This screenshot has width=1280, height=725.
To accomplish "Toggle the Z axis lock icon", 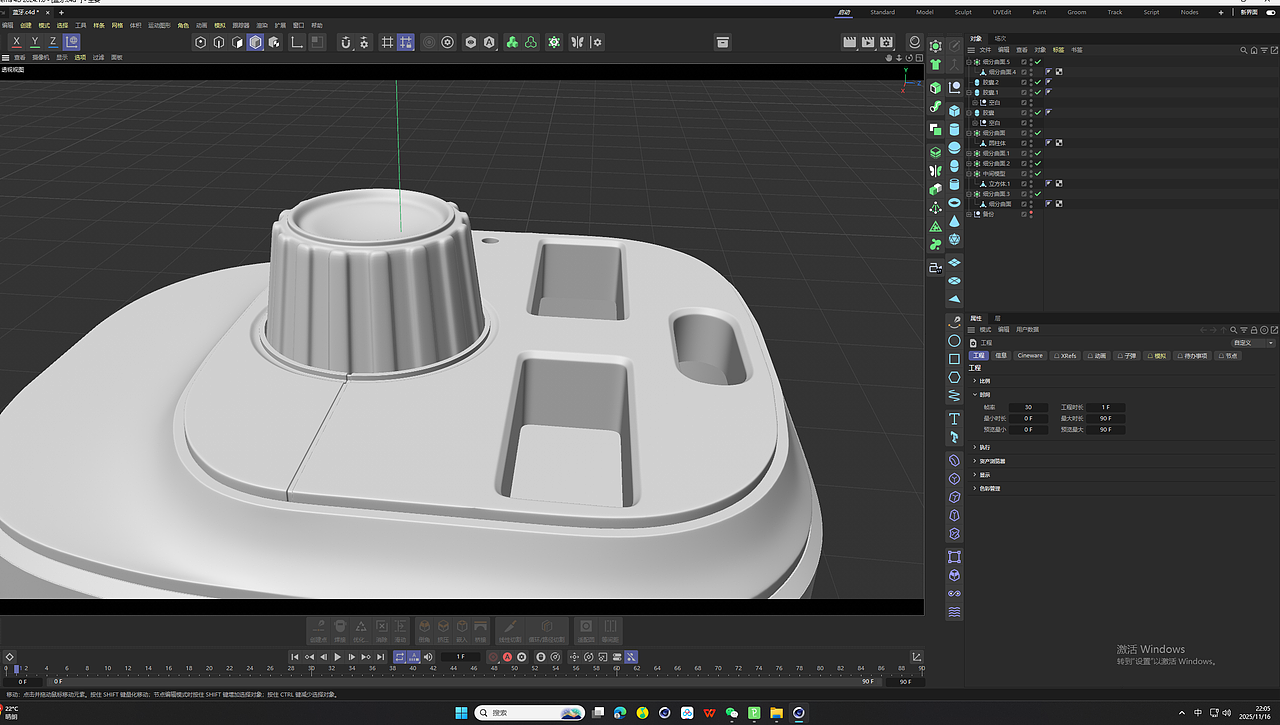I will point(52,42).
